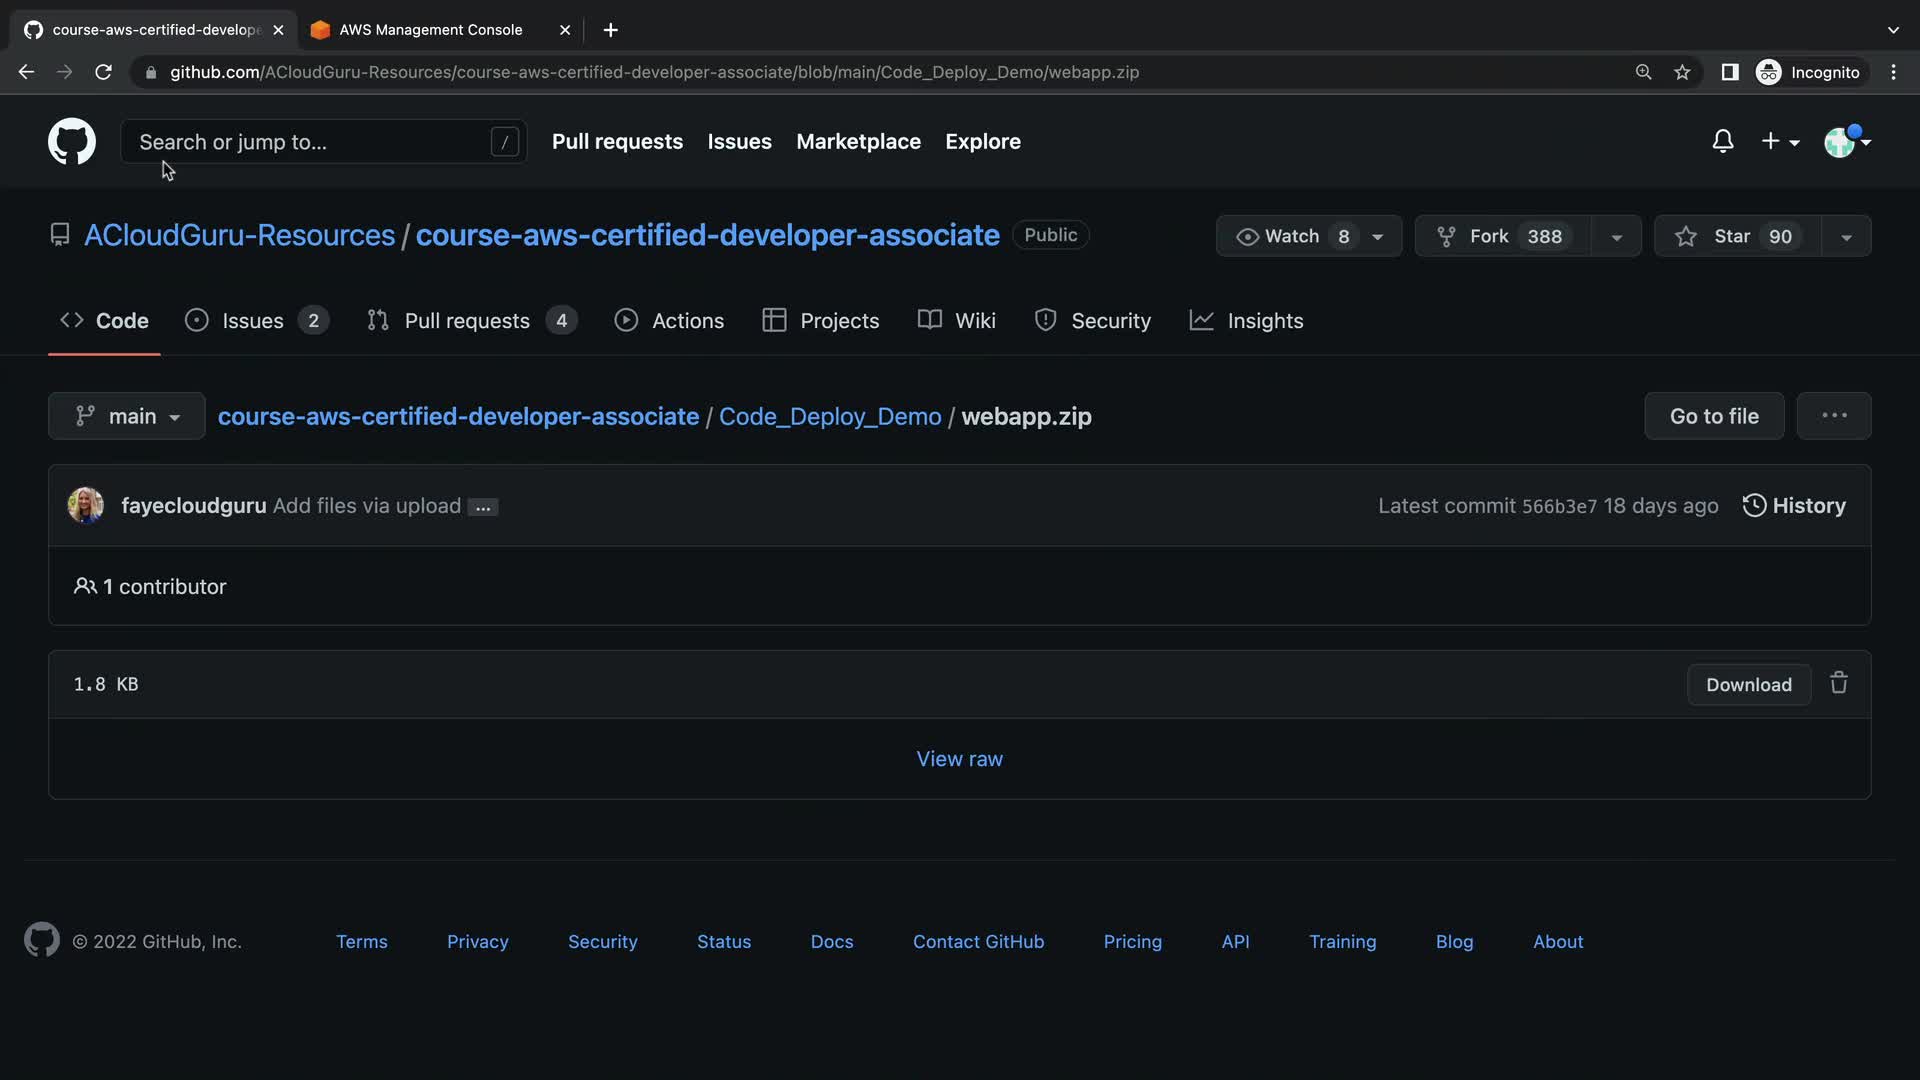This screenshot has width=1920, height=1080.
Task: Focus the Search or jump to field
Action: click(310, 142)
